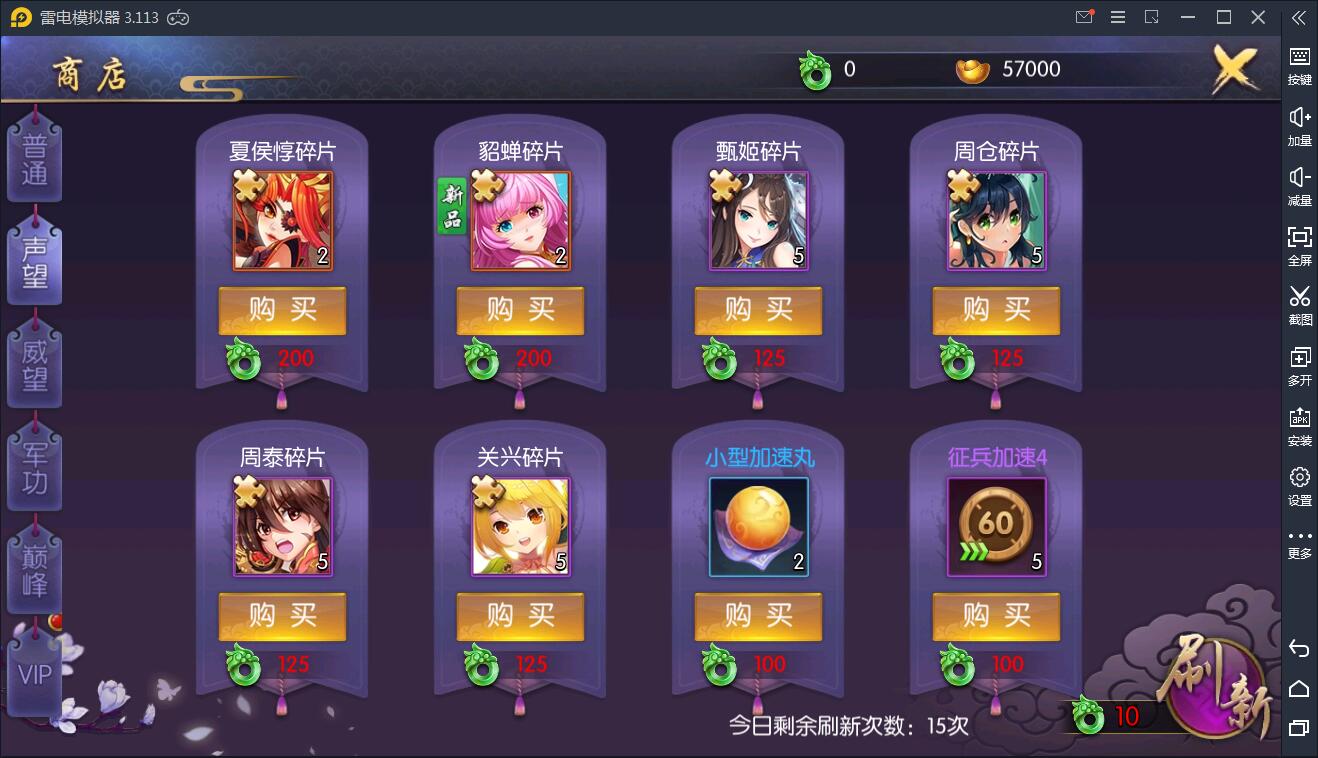
Task: Buy 夏侯惇碎片 with 购买 button
Action: [283, 310]
